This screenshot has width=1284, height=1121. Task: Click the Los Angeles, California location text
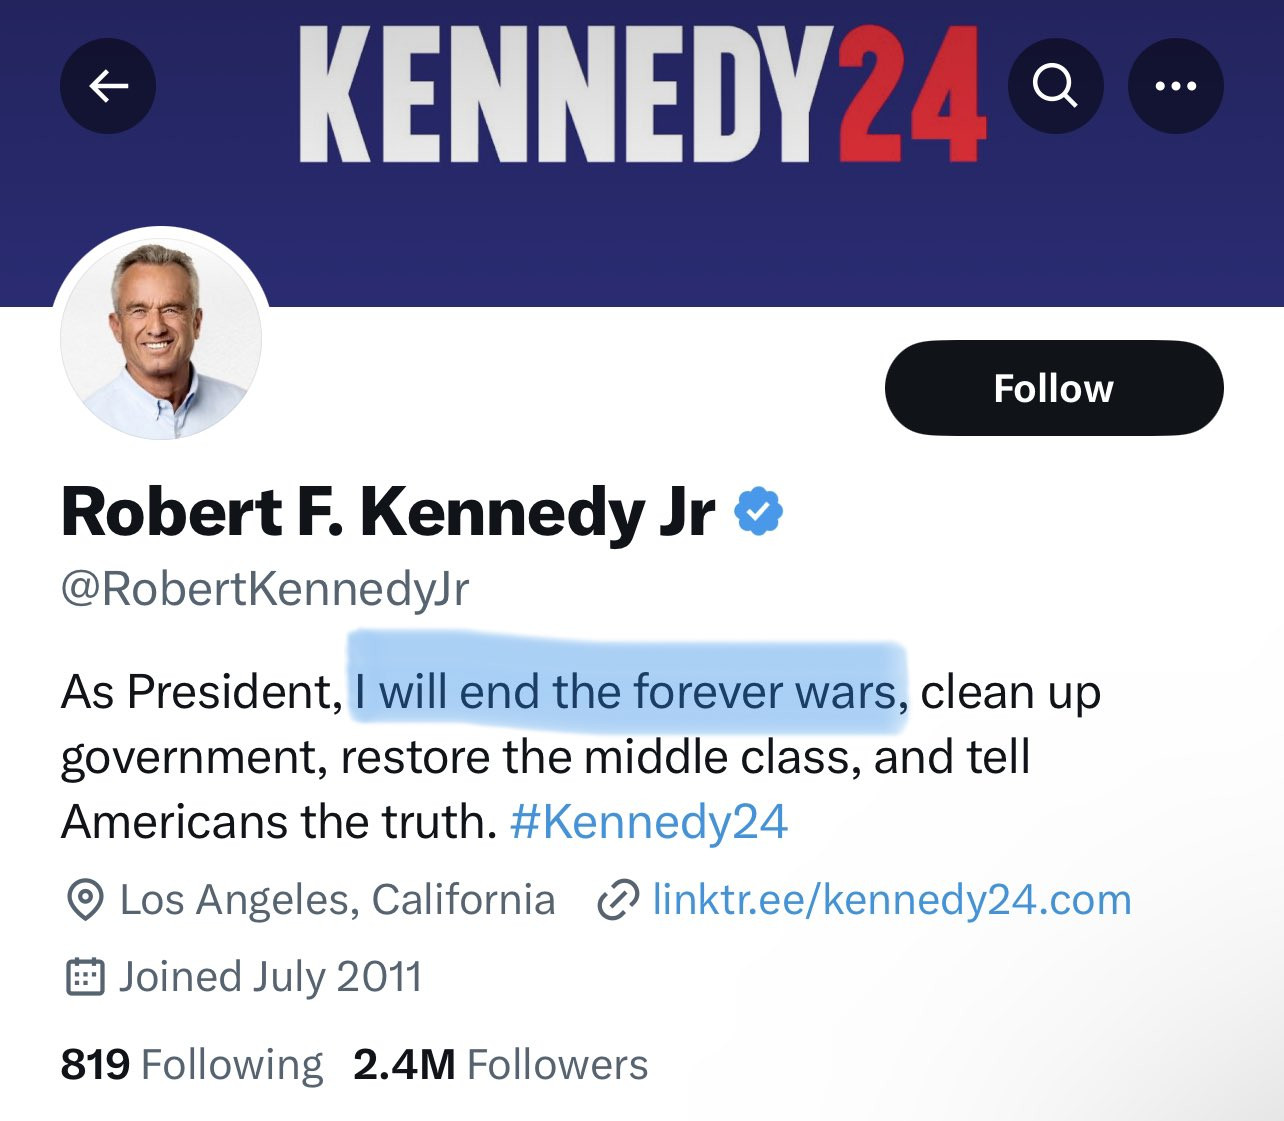coord(337,900)
